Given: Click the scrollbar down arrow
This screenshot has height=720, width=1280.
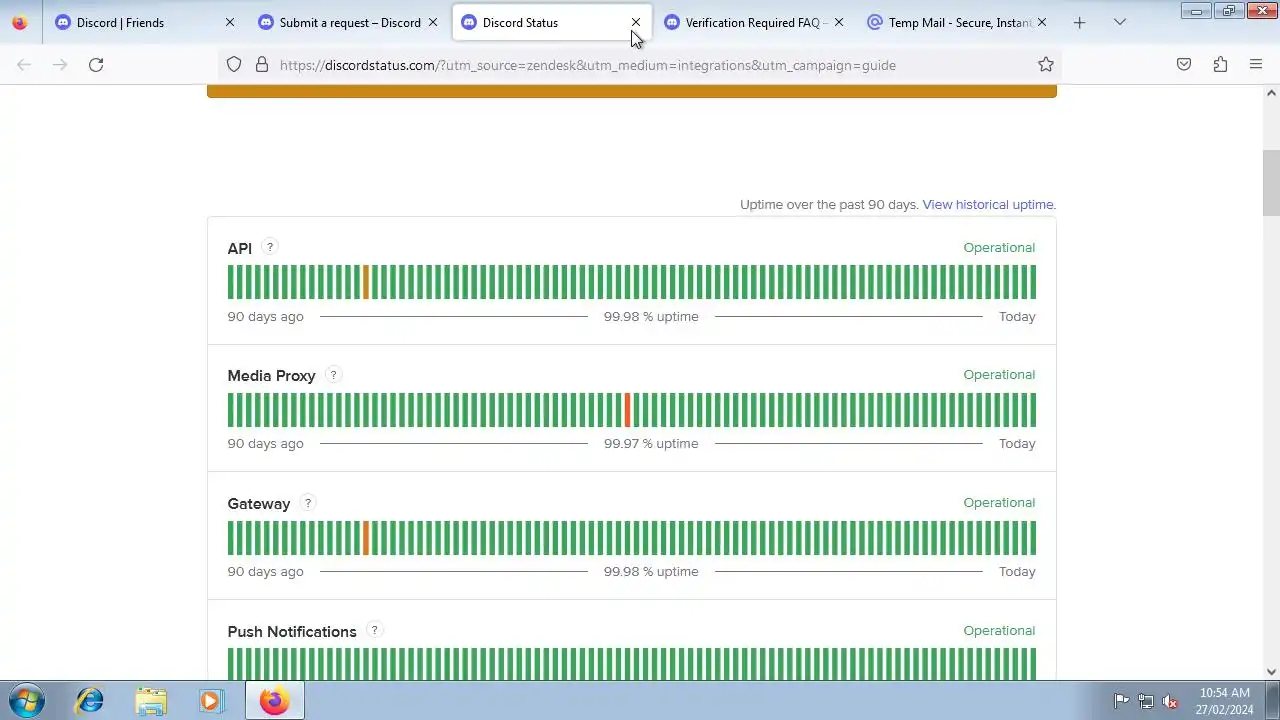Looking at the screenshot, I should click(x=1271, y=672).
